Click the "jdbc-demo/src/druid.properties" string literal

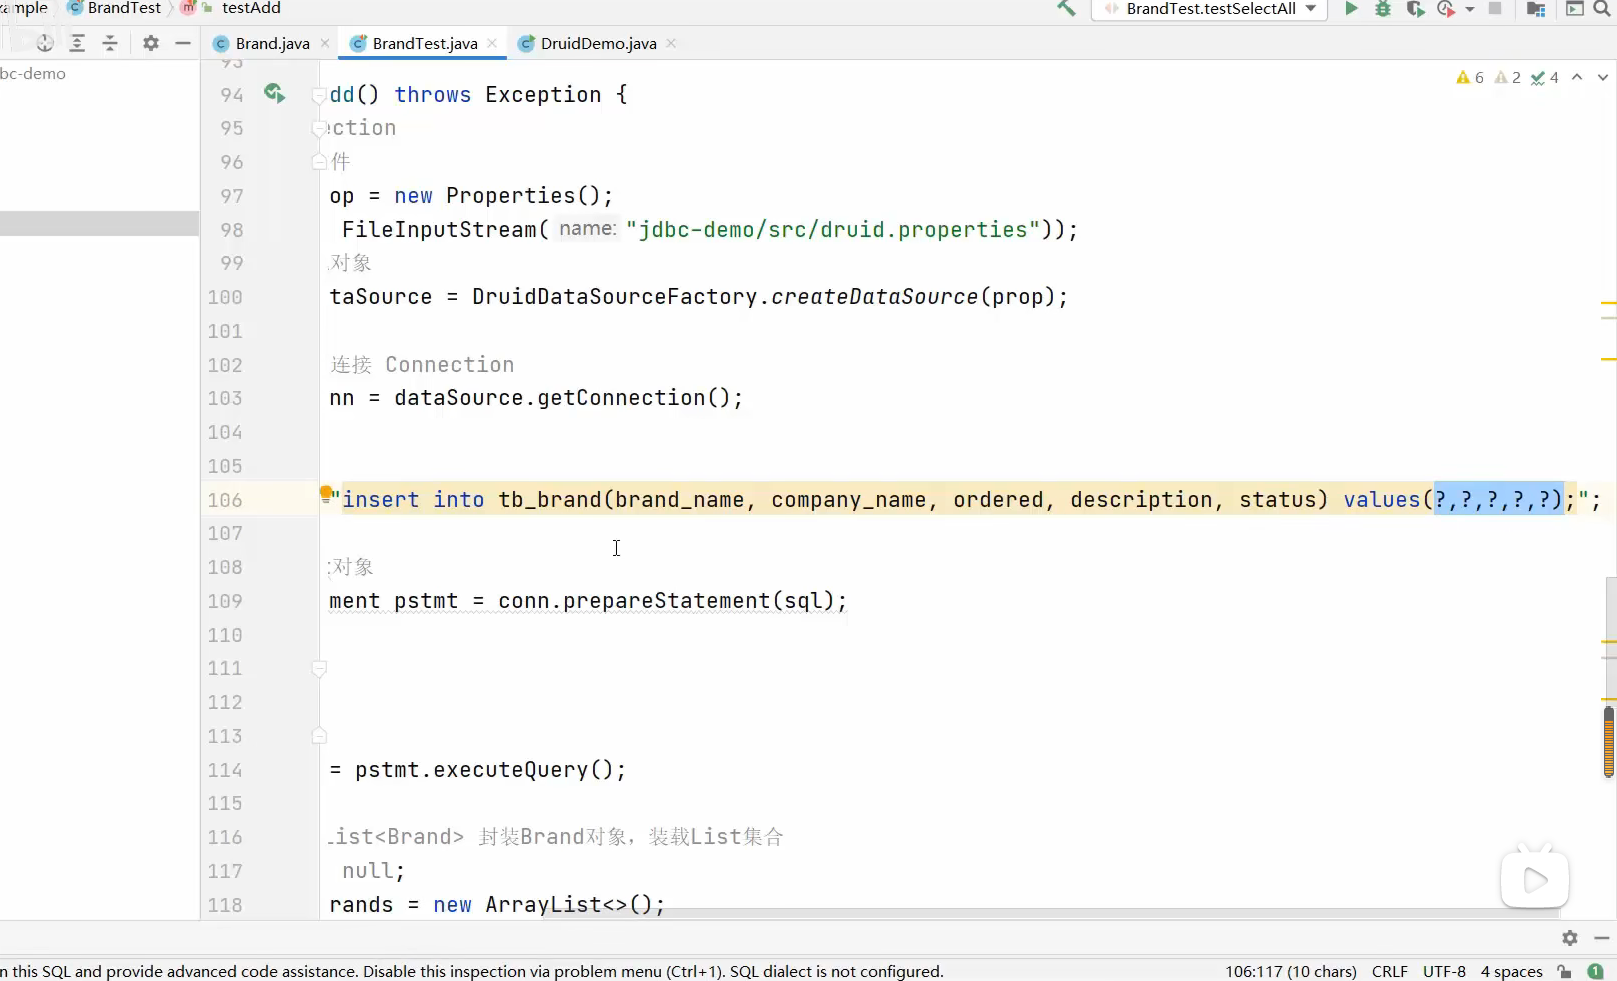coord(833,230)
